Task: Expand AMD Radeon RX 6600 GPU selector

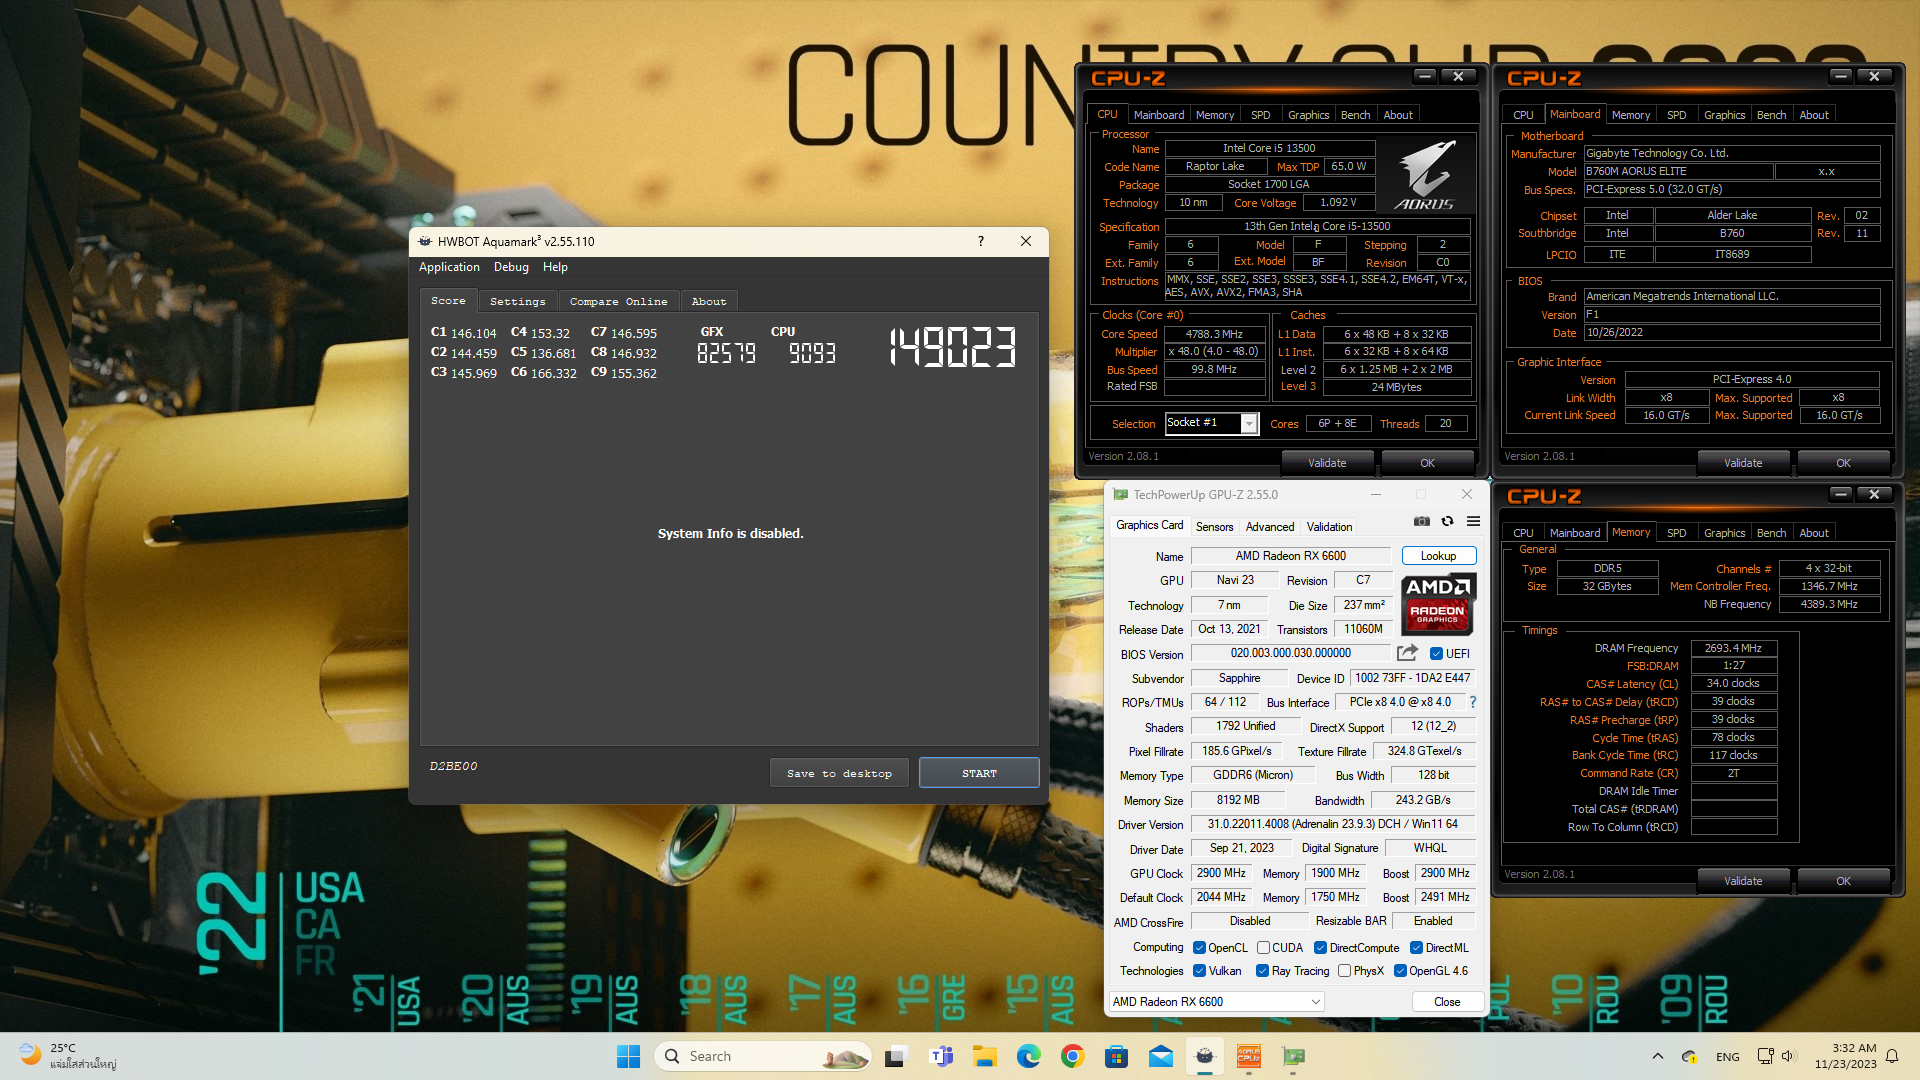Action: pyautogui.click(x=1217, y=1001)
